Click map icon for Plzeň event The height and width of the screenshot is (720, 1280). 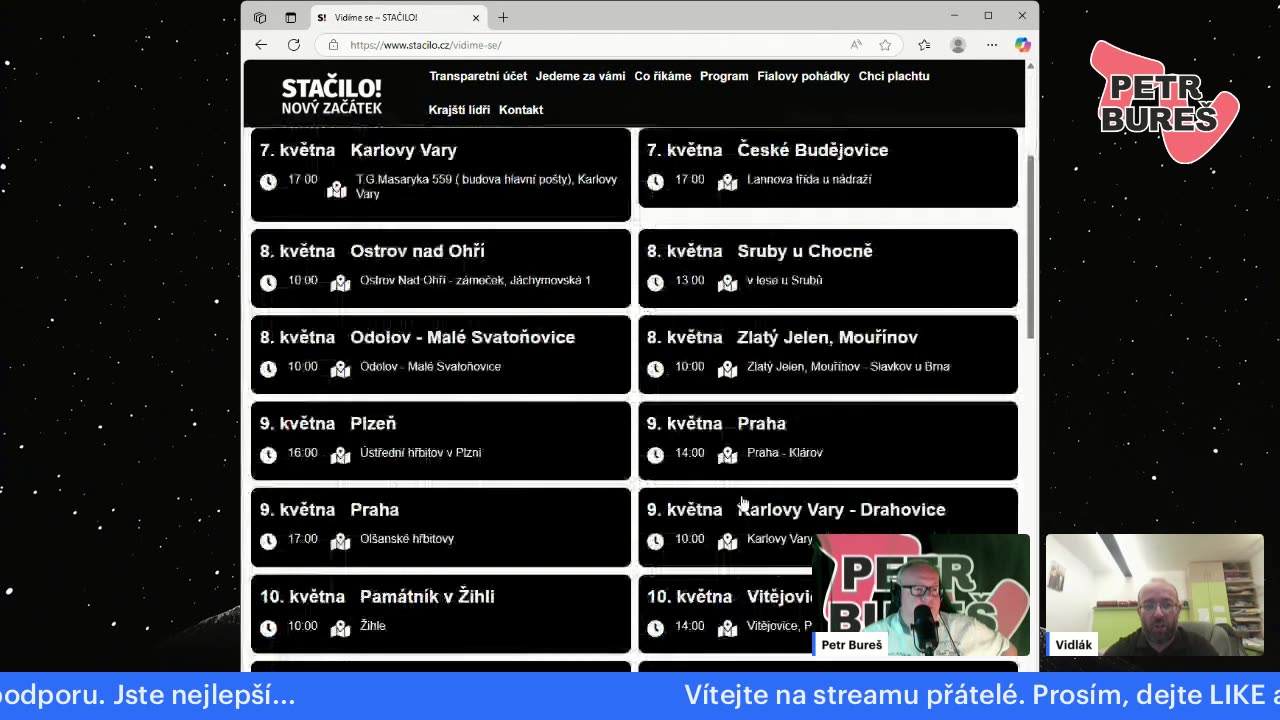click(341, 455)
